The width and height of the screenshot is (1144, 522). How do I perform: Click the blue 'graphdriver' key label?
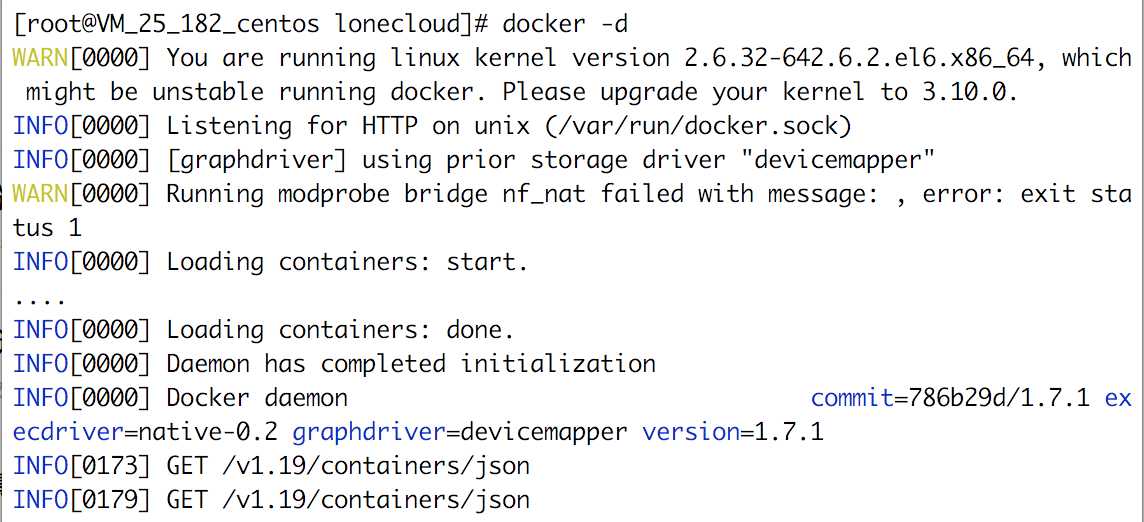click(368, 432)
